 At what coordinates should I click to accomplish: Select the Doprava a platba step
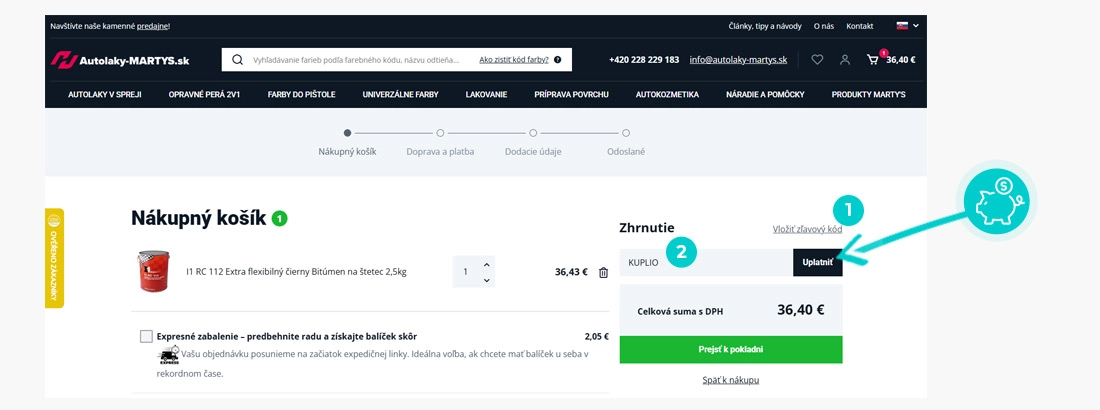440,143
